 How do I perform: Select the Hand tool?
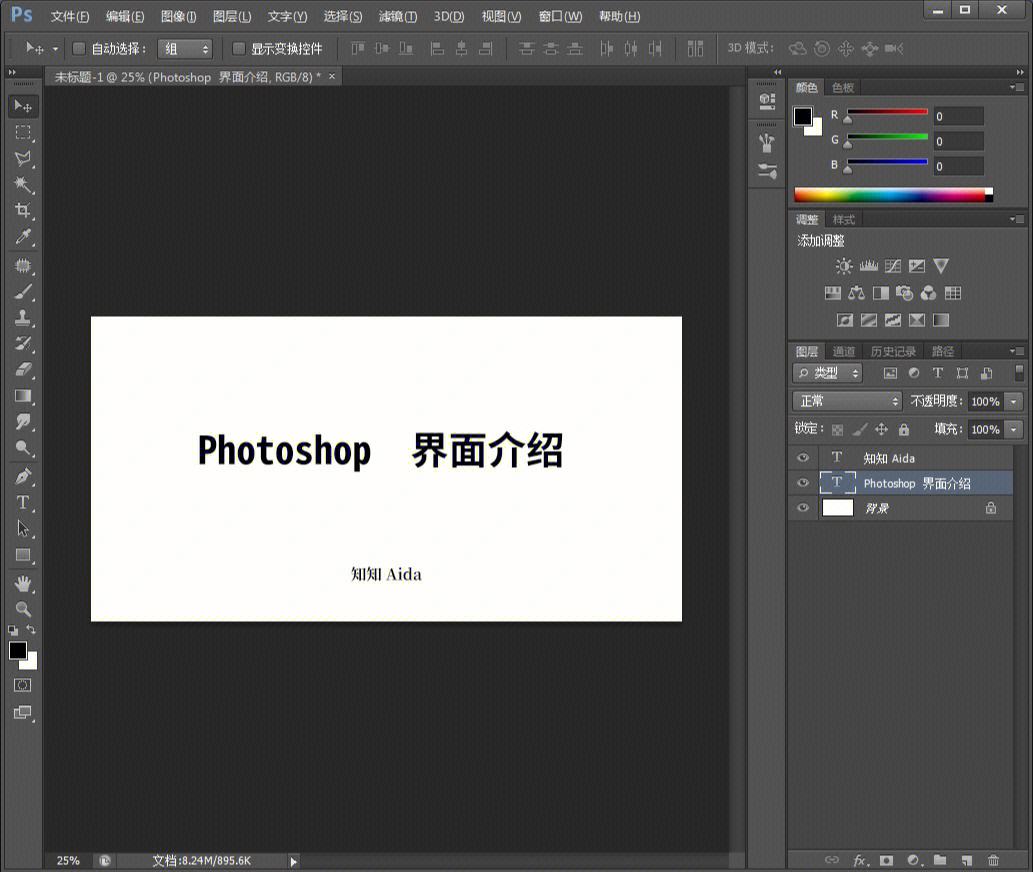click(23, 584)
